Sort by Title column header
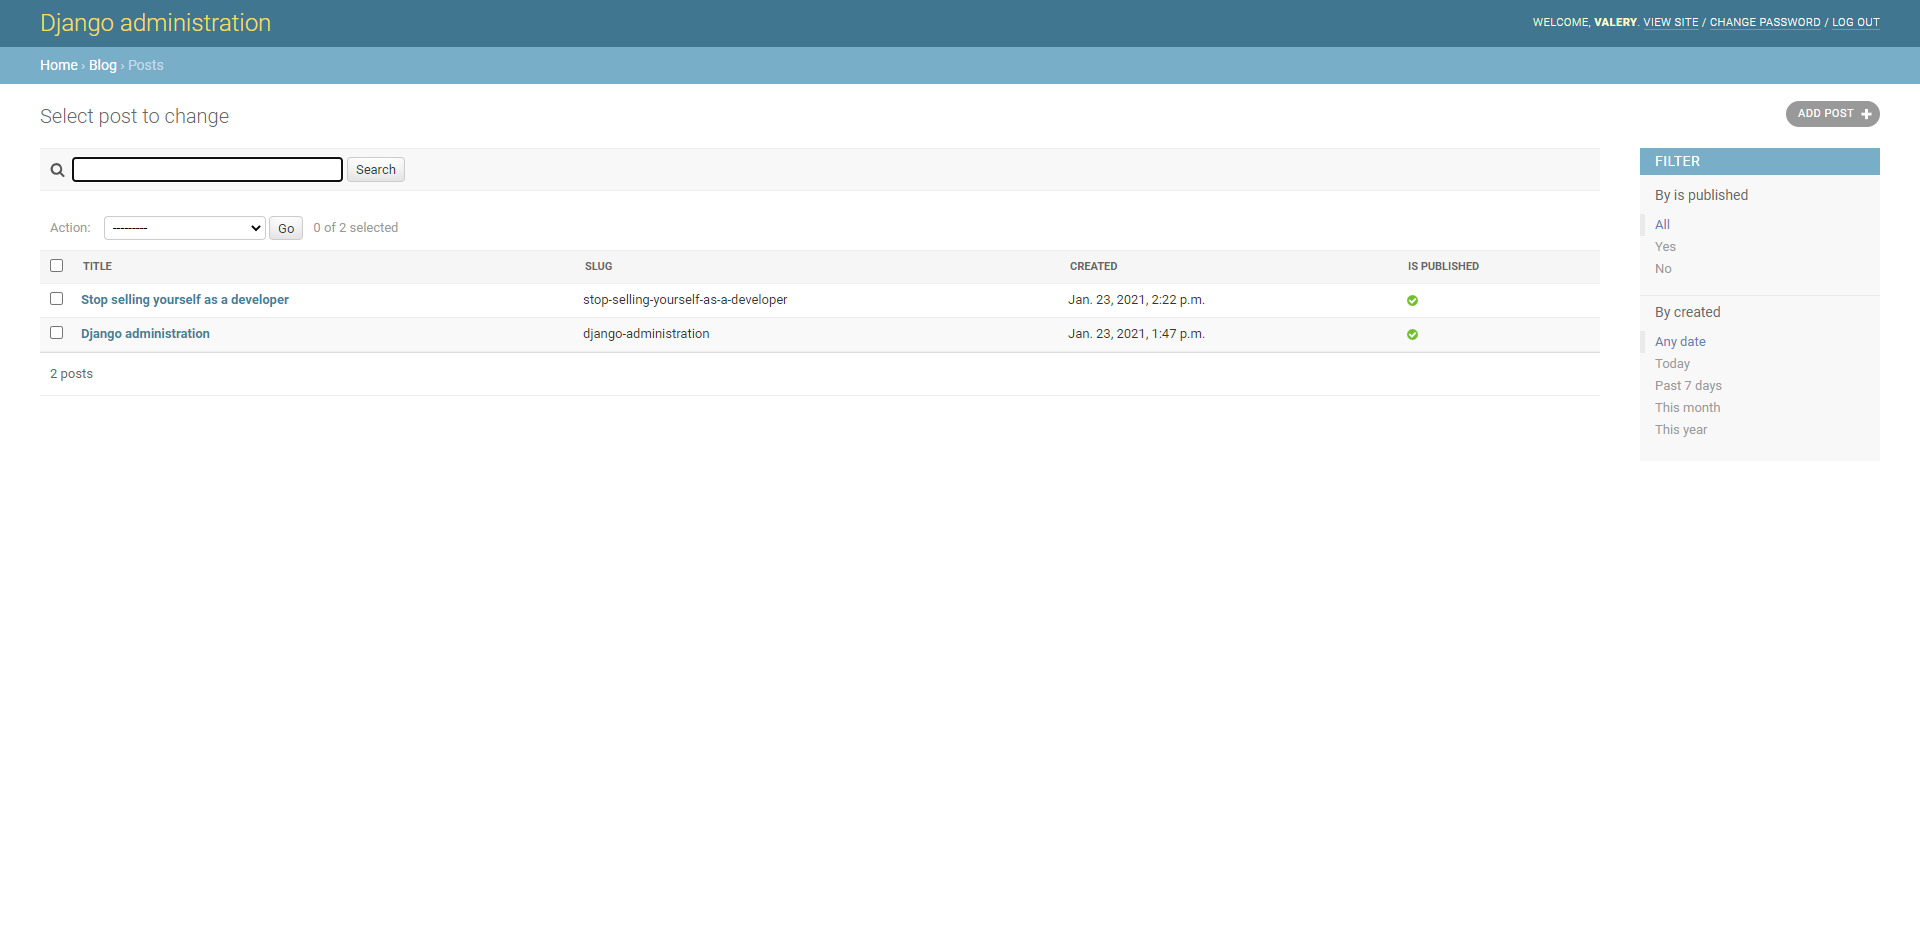Viewport: 1920px width, 927px height. click(x=97, y=266)
